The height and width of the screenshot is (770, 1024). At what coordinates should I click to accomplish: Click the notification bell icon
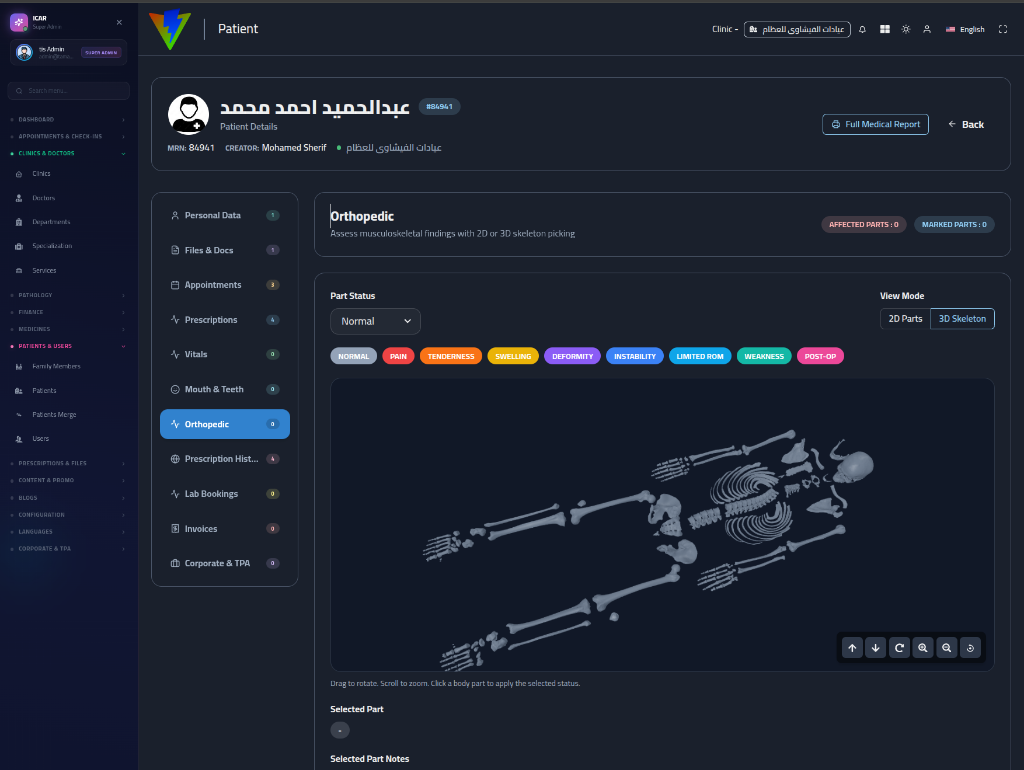pos(862,29)
